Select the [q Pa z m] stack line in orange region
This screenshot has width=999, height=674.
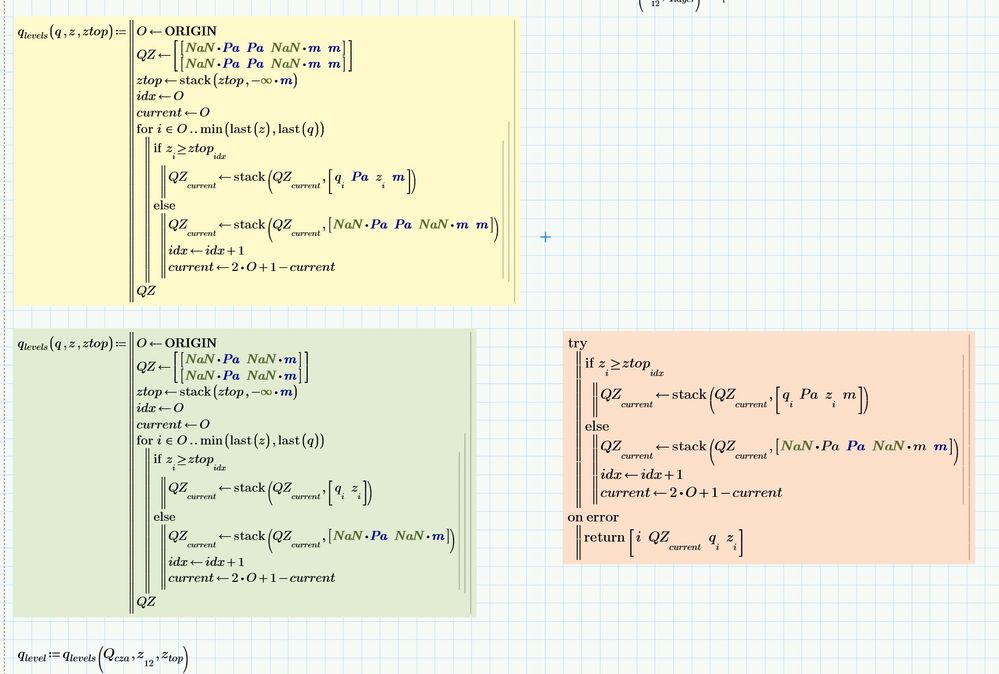point(734,398)
